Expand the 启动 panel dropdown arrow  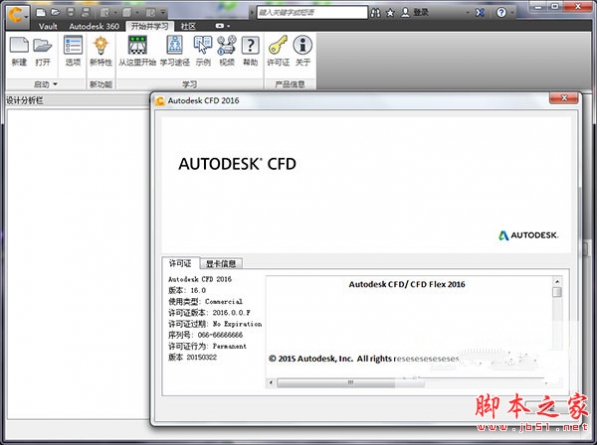[x=55, y=84]
